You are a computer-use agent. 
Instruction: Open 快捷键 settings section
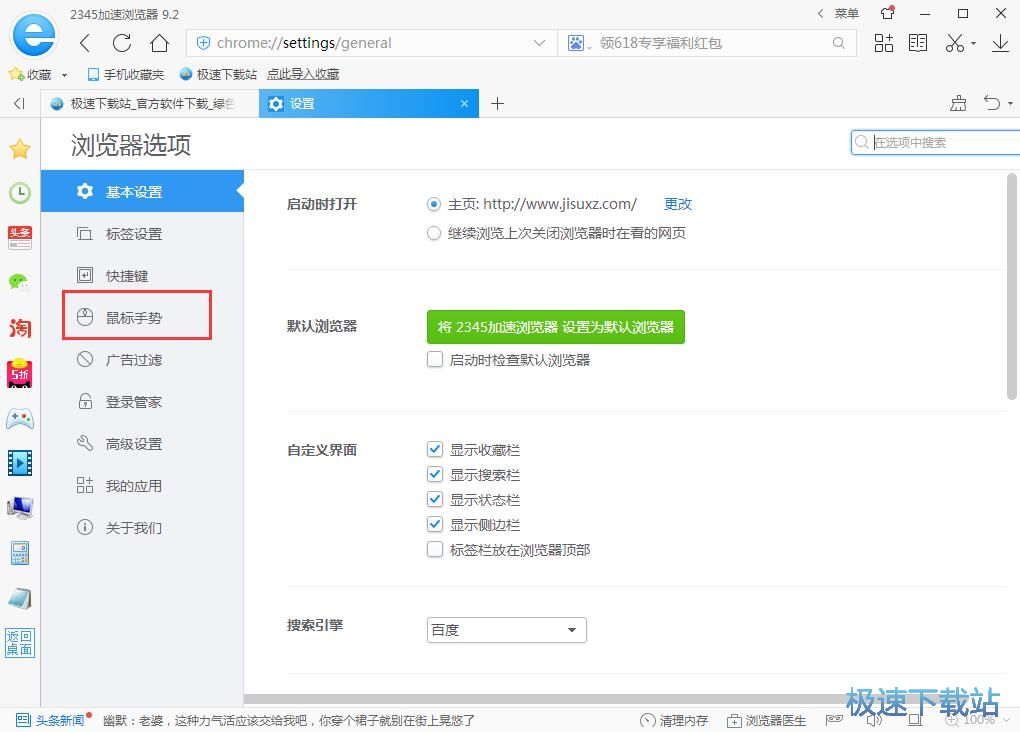coord(142,276)
